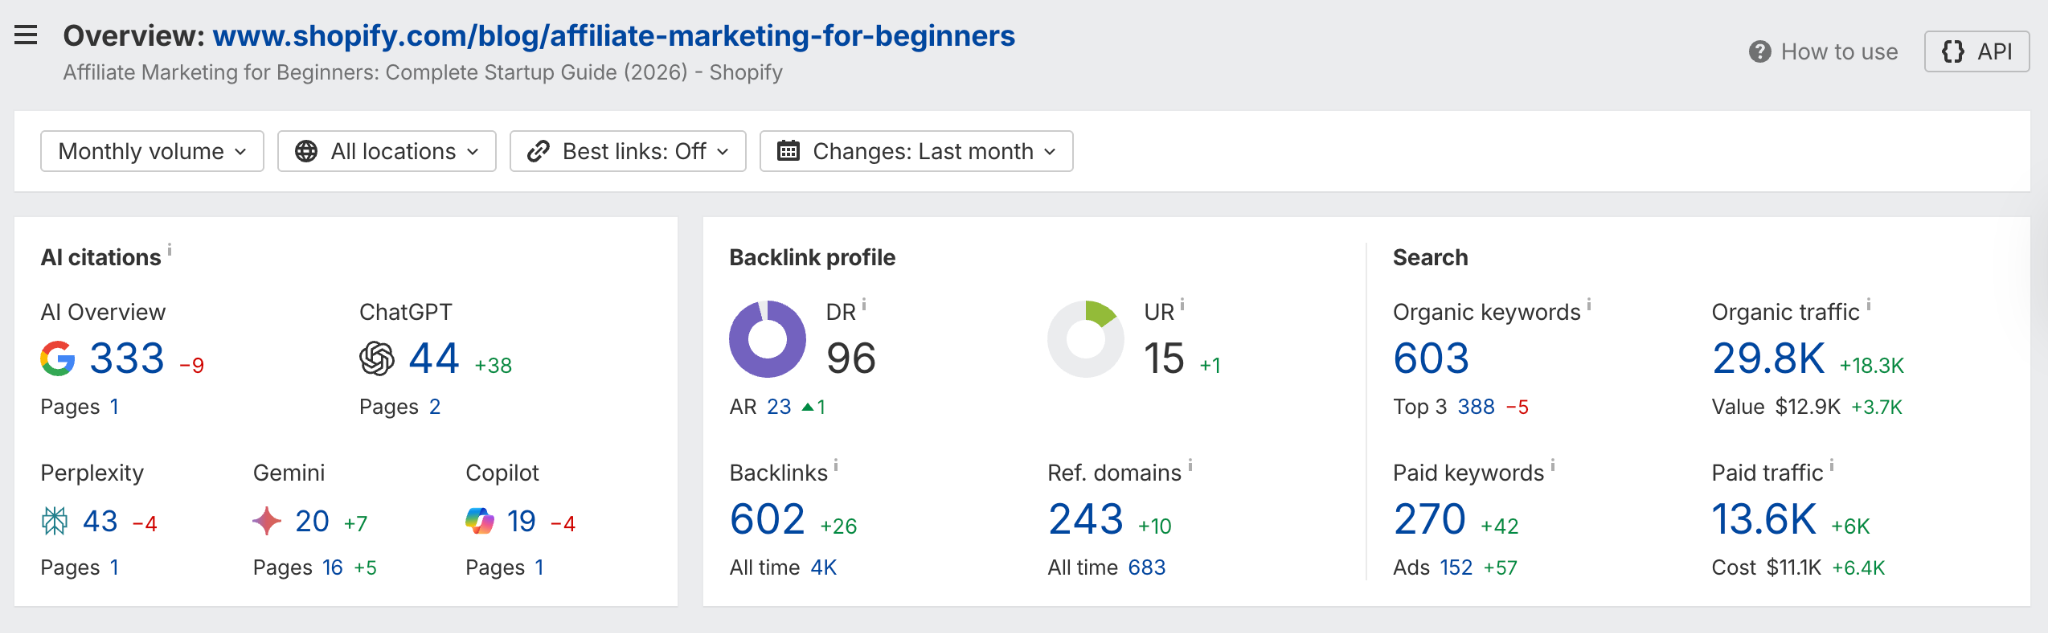Open Organic traffic value 29.8K
Image resolution: width=2048 pixels, height=633 pixels.
point(1768,358)
